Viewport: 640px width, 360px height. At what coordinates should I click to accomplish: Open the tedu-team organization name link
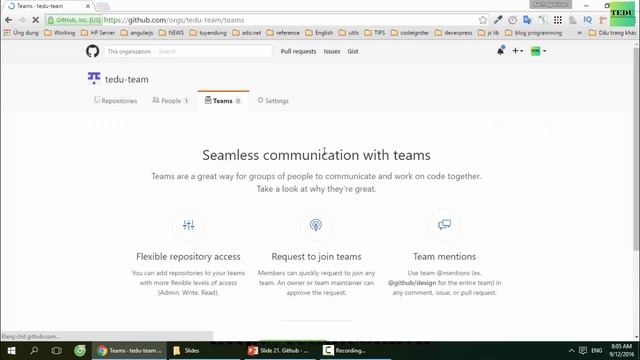tap(127, 79)
